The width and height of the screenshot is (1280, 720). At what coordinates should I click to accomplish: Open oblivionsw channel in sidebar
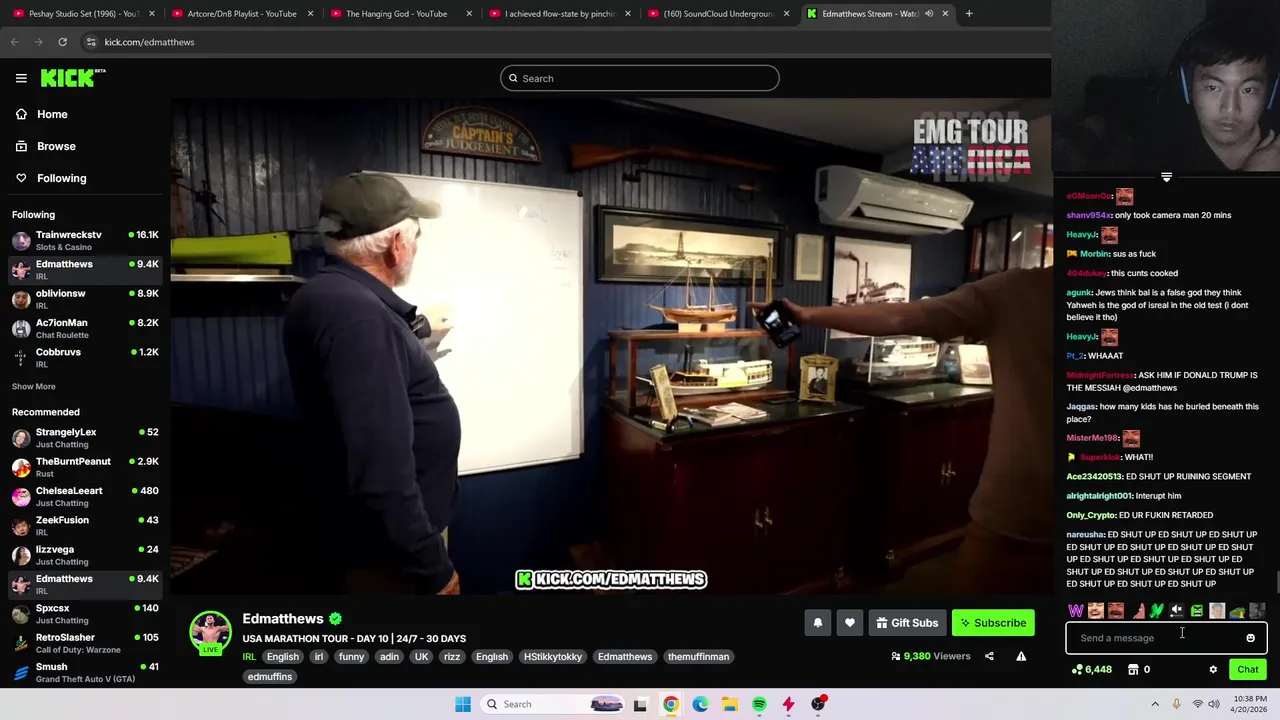pyautogui.click(x=85, y=299)
